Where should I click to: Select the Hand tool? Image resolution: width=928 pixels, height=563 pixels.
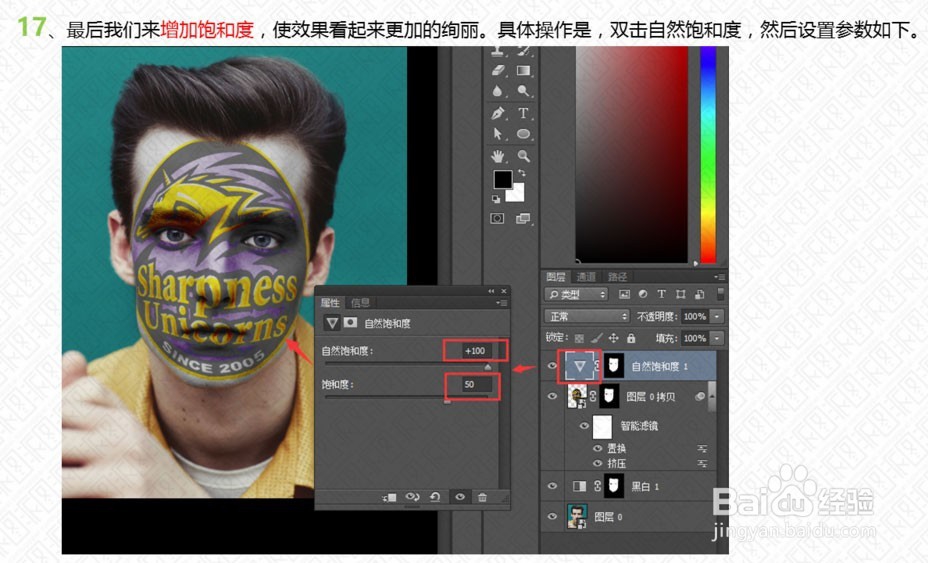click(498, 156)
